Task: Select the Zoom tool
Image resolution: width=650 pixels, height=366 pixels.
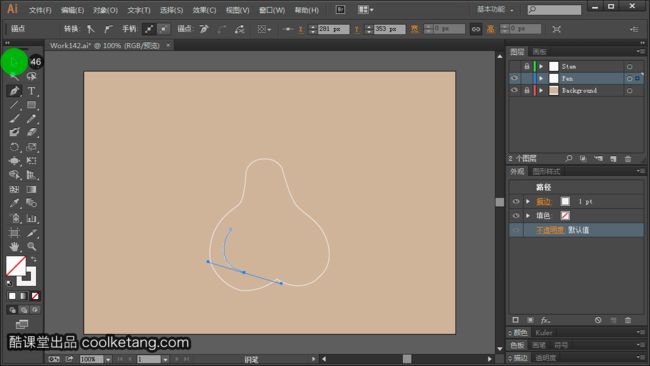Action: click(32, 247)
